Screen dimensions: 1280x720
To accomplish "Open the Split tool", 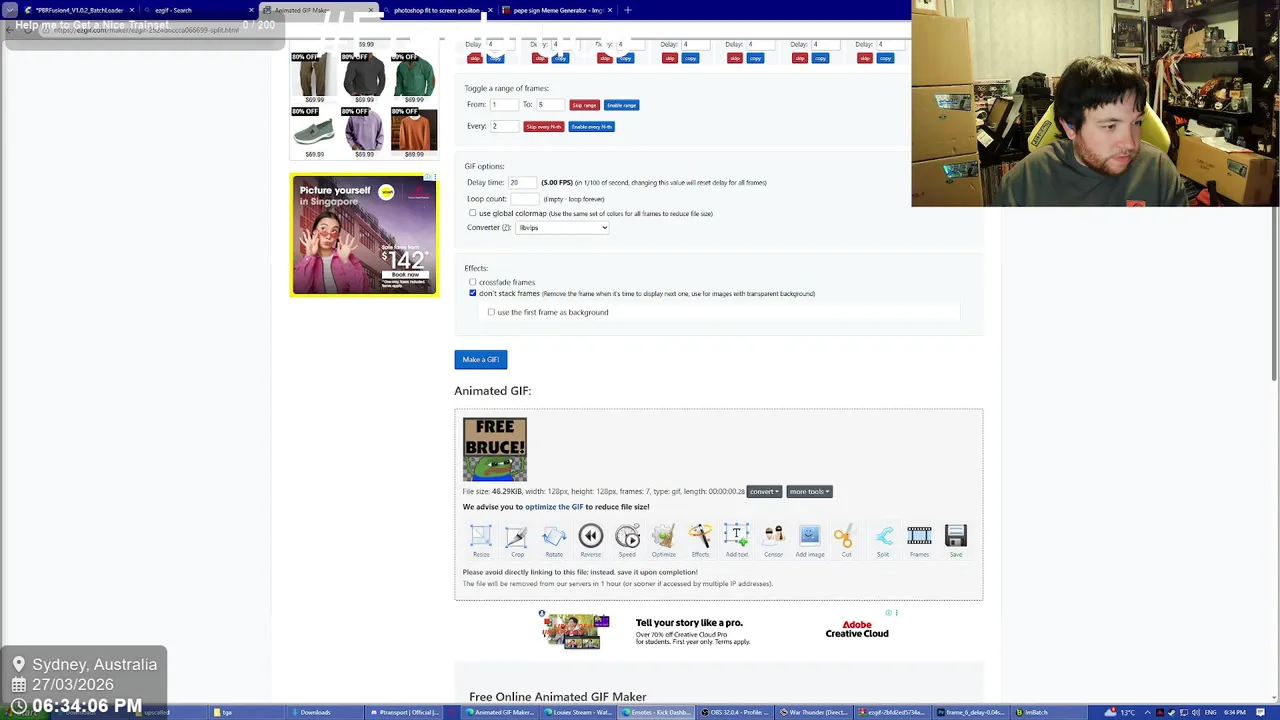I will pos(883,541).
